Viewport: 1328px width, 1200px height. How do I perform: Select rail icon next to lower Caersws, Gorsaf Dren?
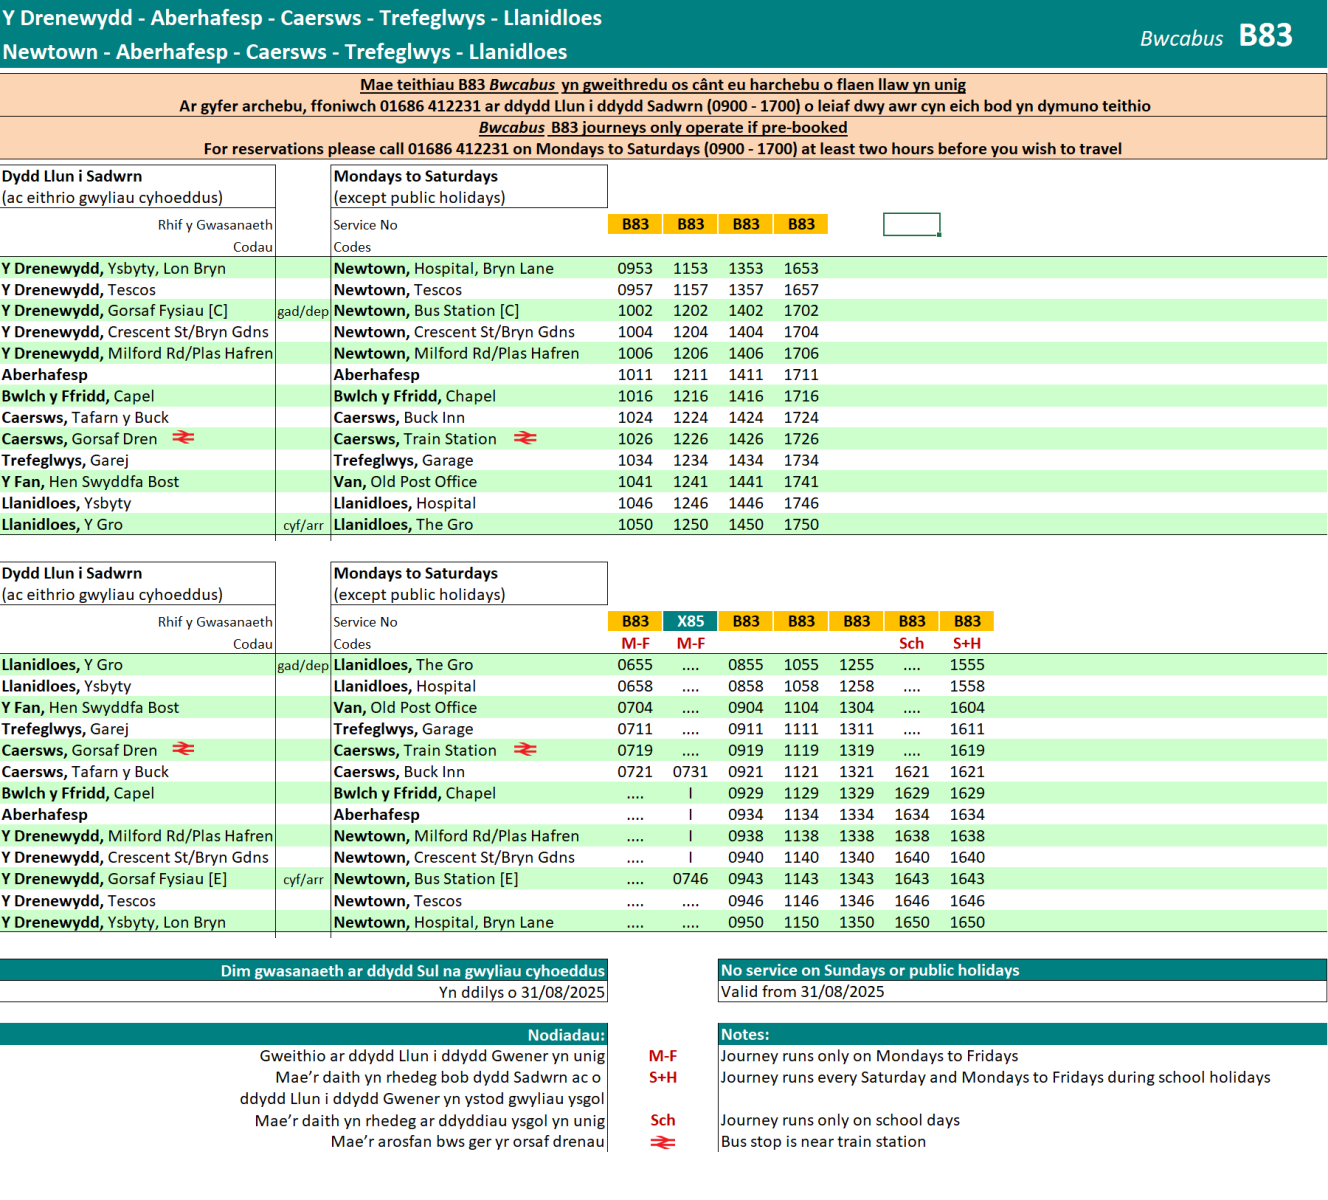183,749
